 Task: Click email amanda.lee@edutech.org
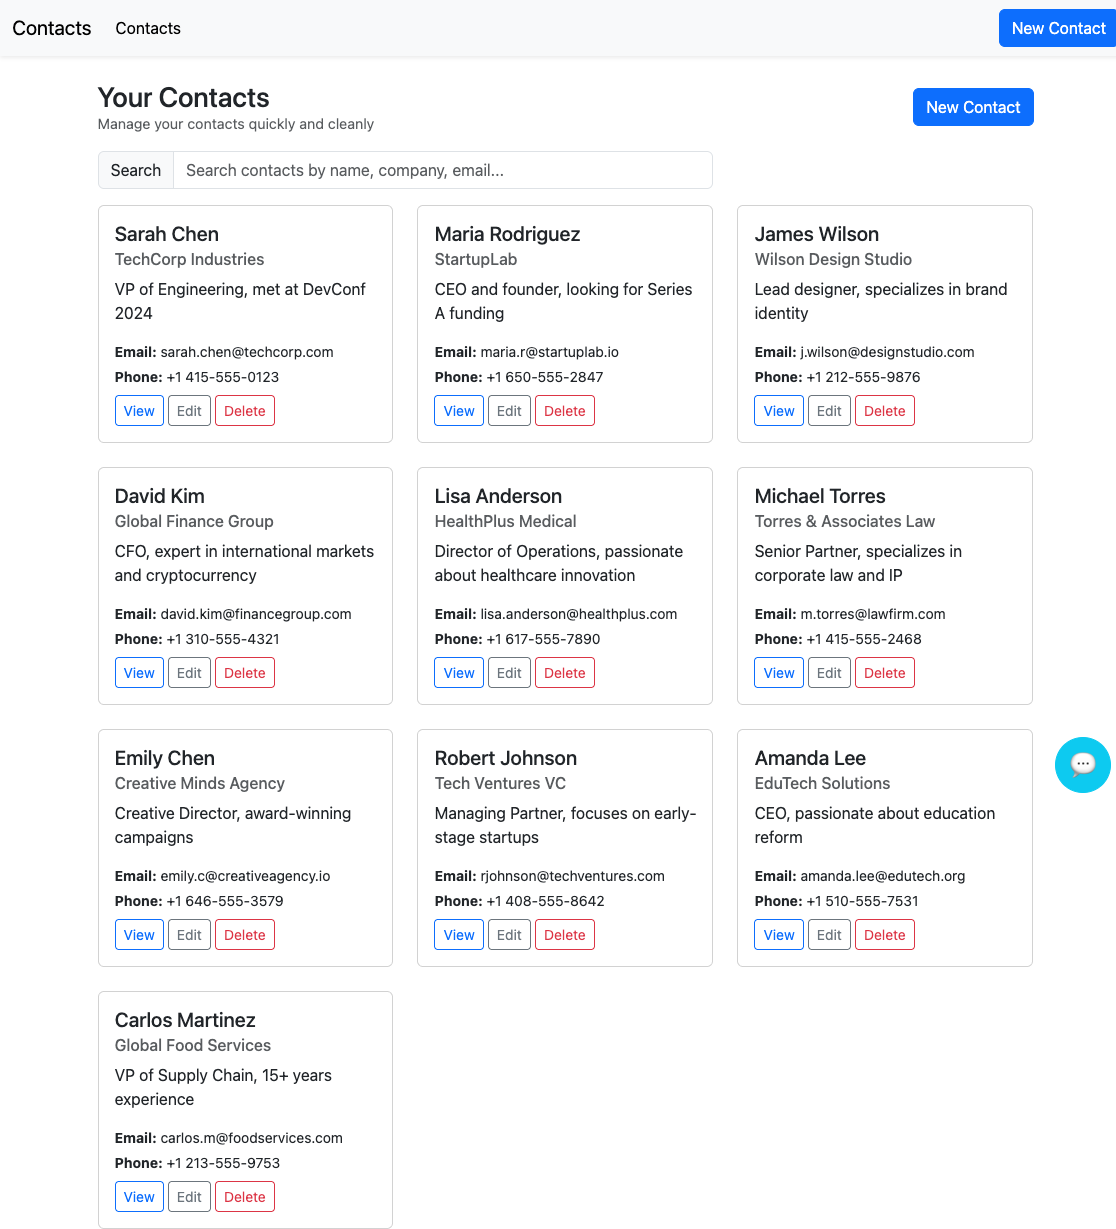coord(883,876)
